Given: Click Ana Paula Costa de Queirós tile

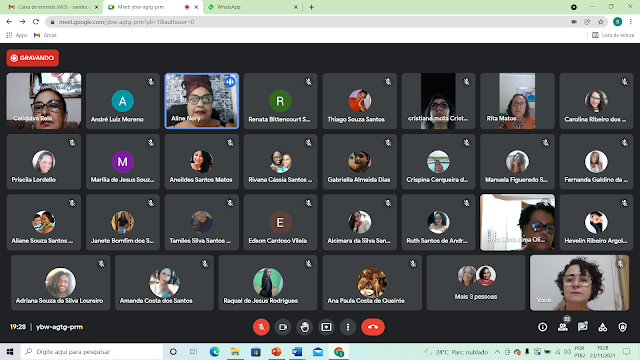Looking at the screenshot, I should coord(372,282).
